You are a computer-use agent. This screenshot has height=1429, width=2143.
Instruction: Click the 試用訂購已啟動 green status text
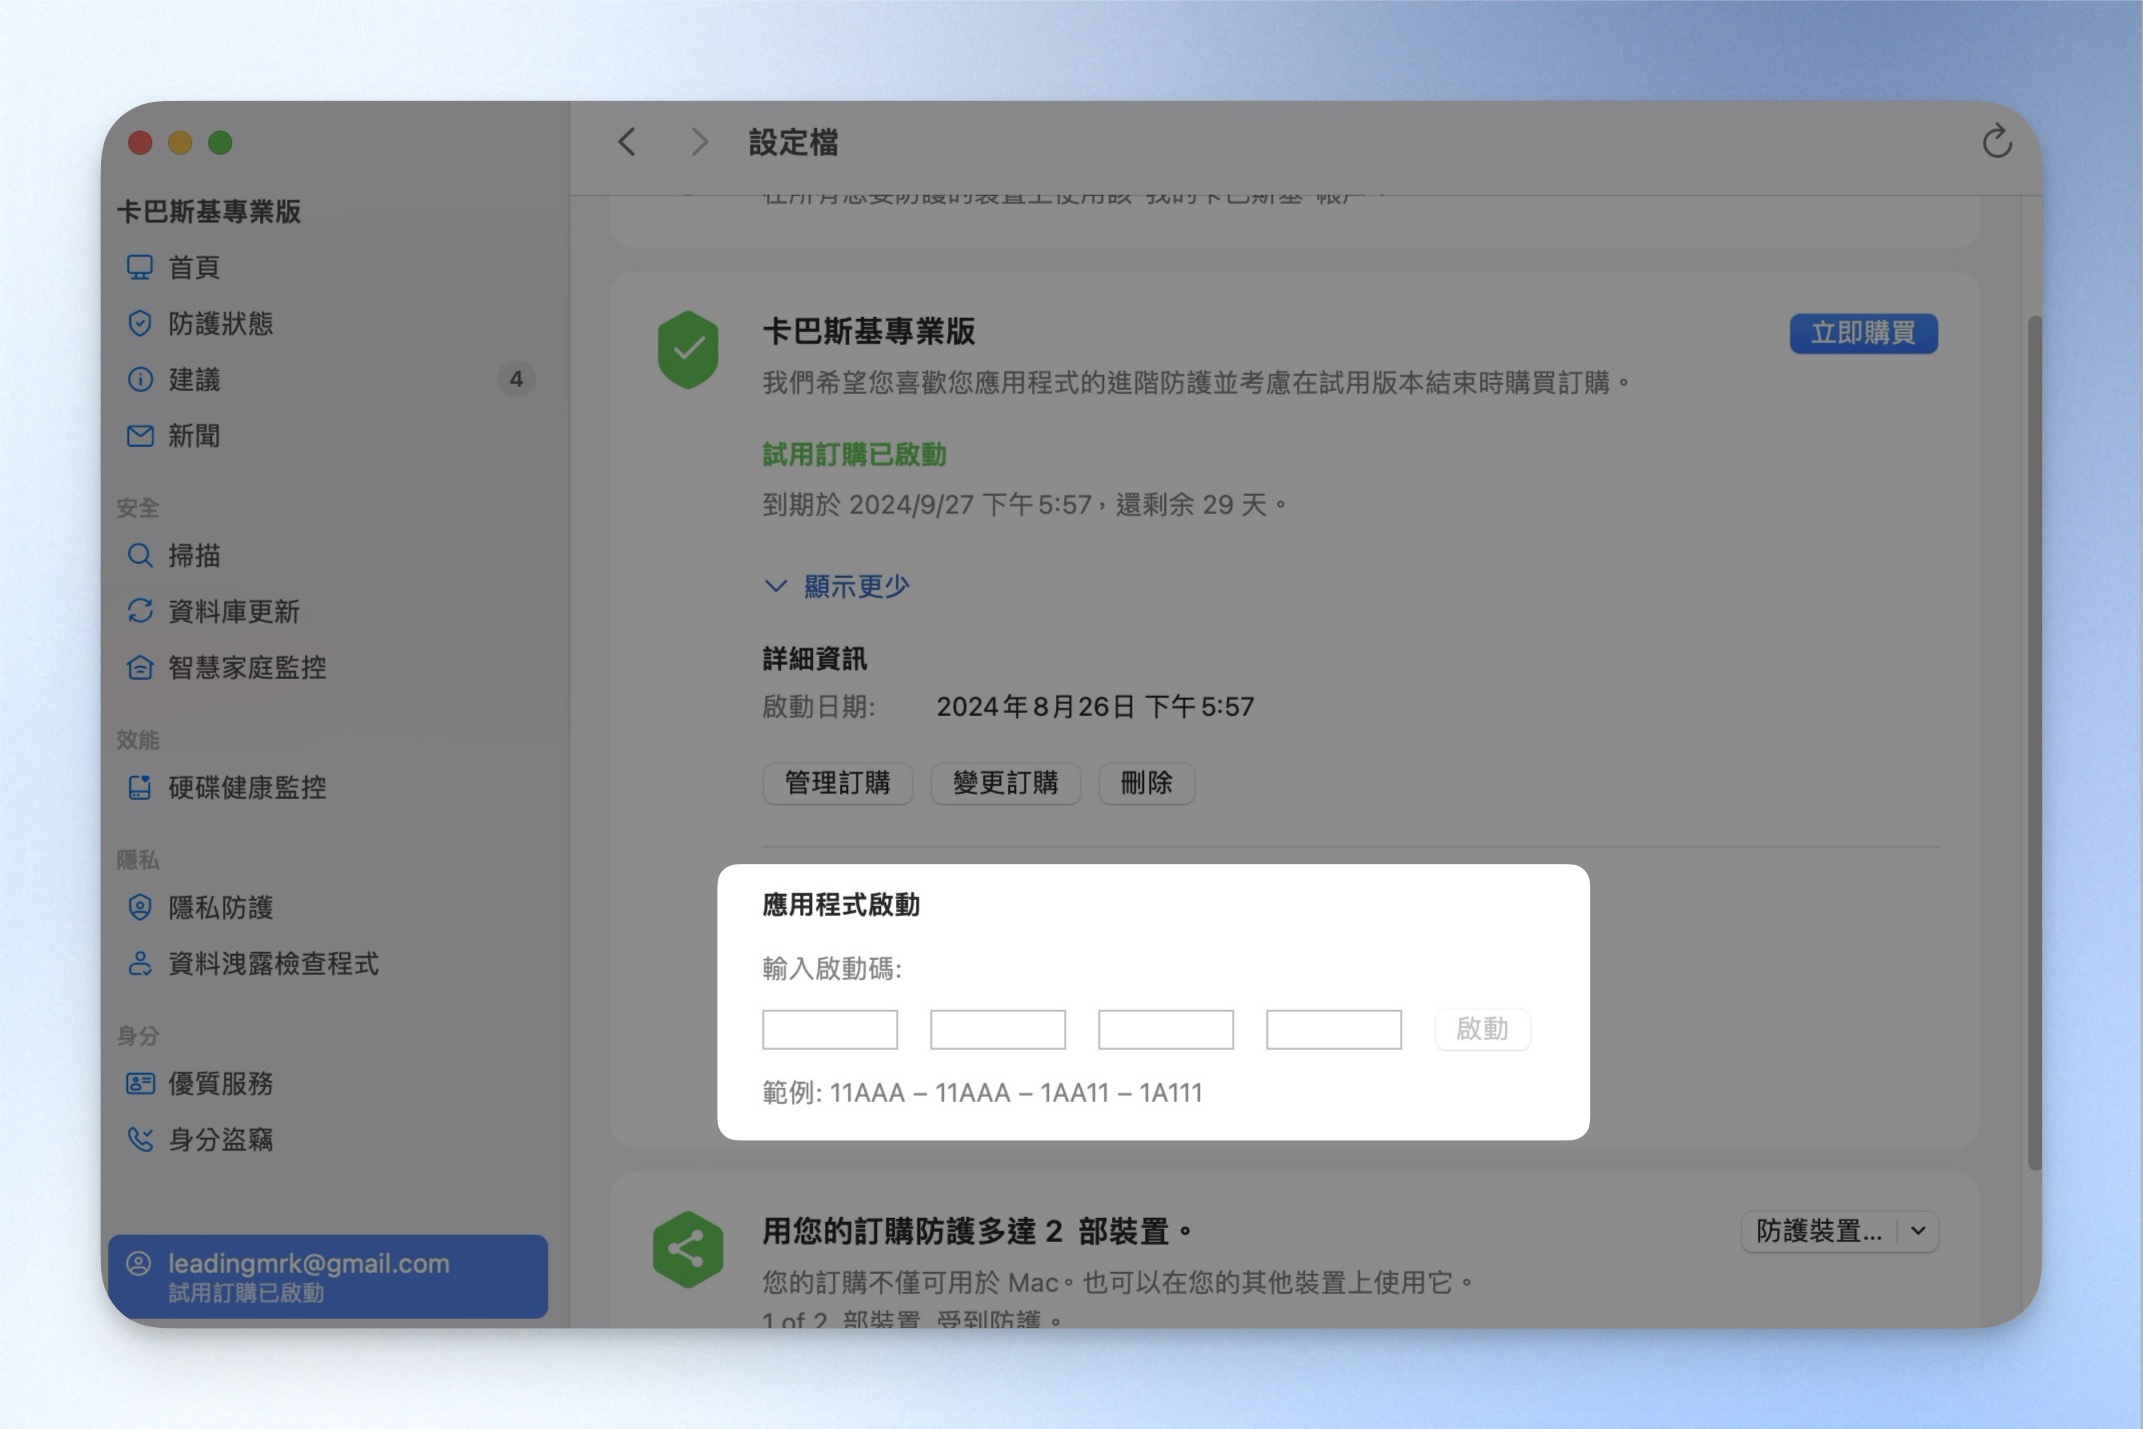coord(854,455)
